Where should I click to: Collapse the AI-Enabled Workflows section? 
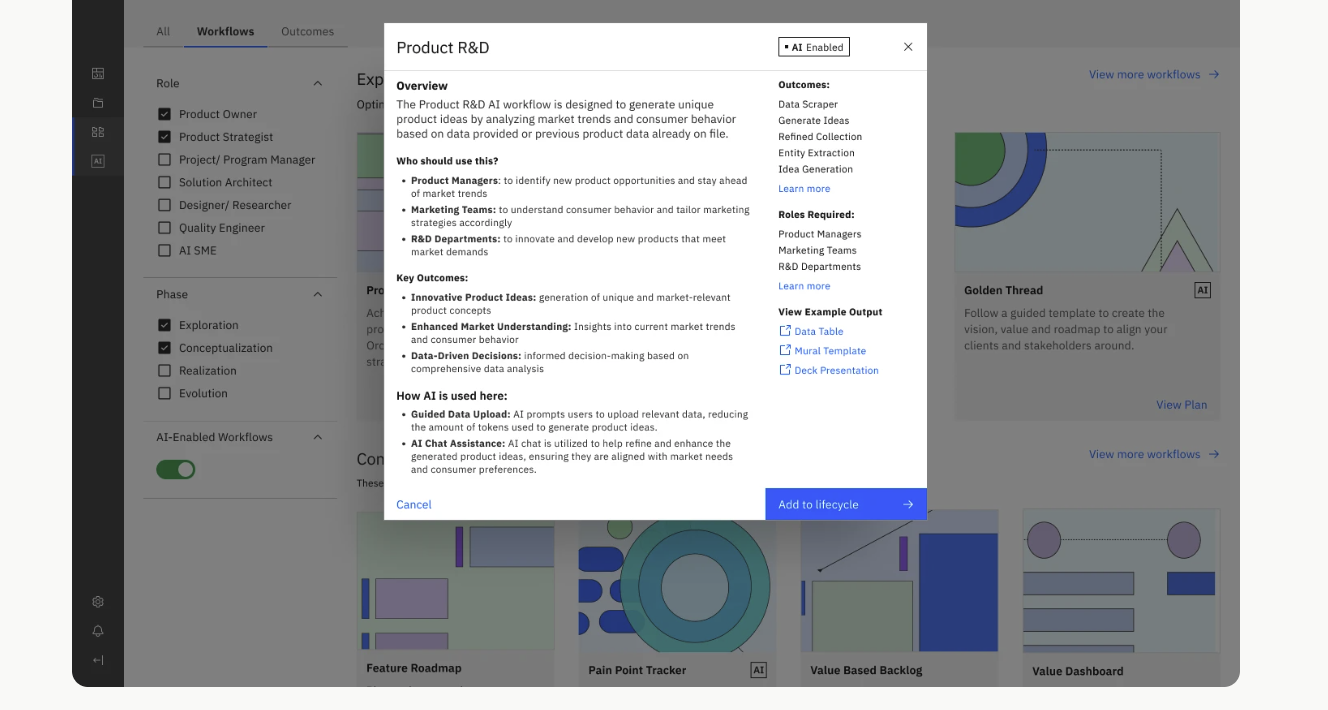[317, 437]
